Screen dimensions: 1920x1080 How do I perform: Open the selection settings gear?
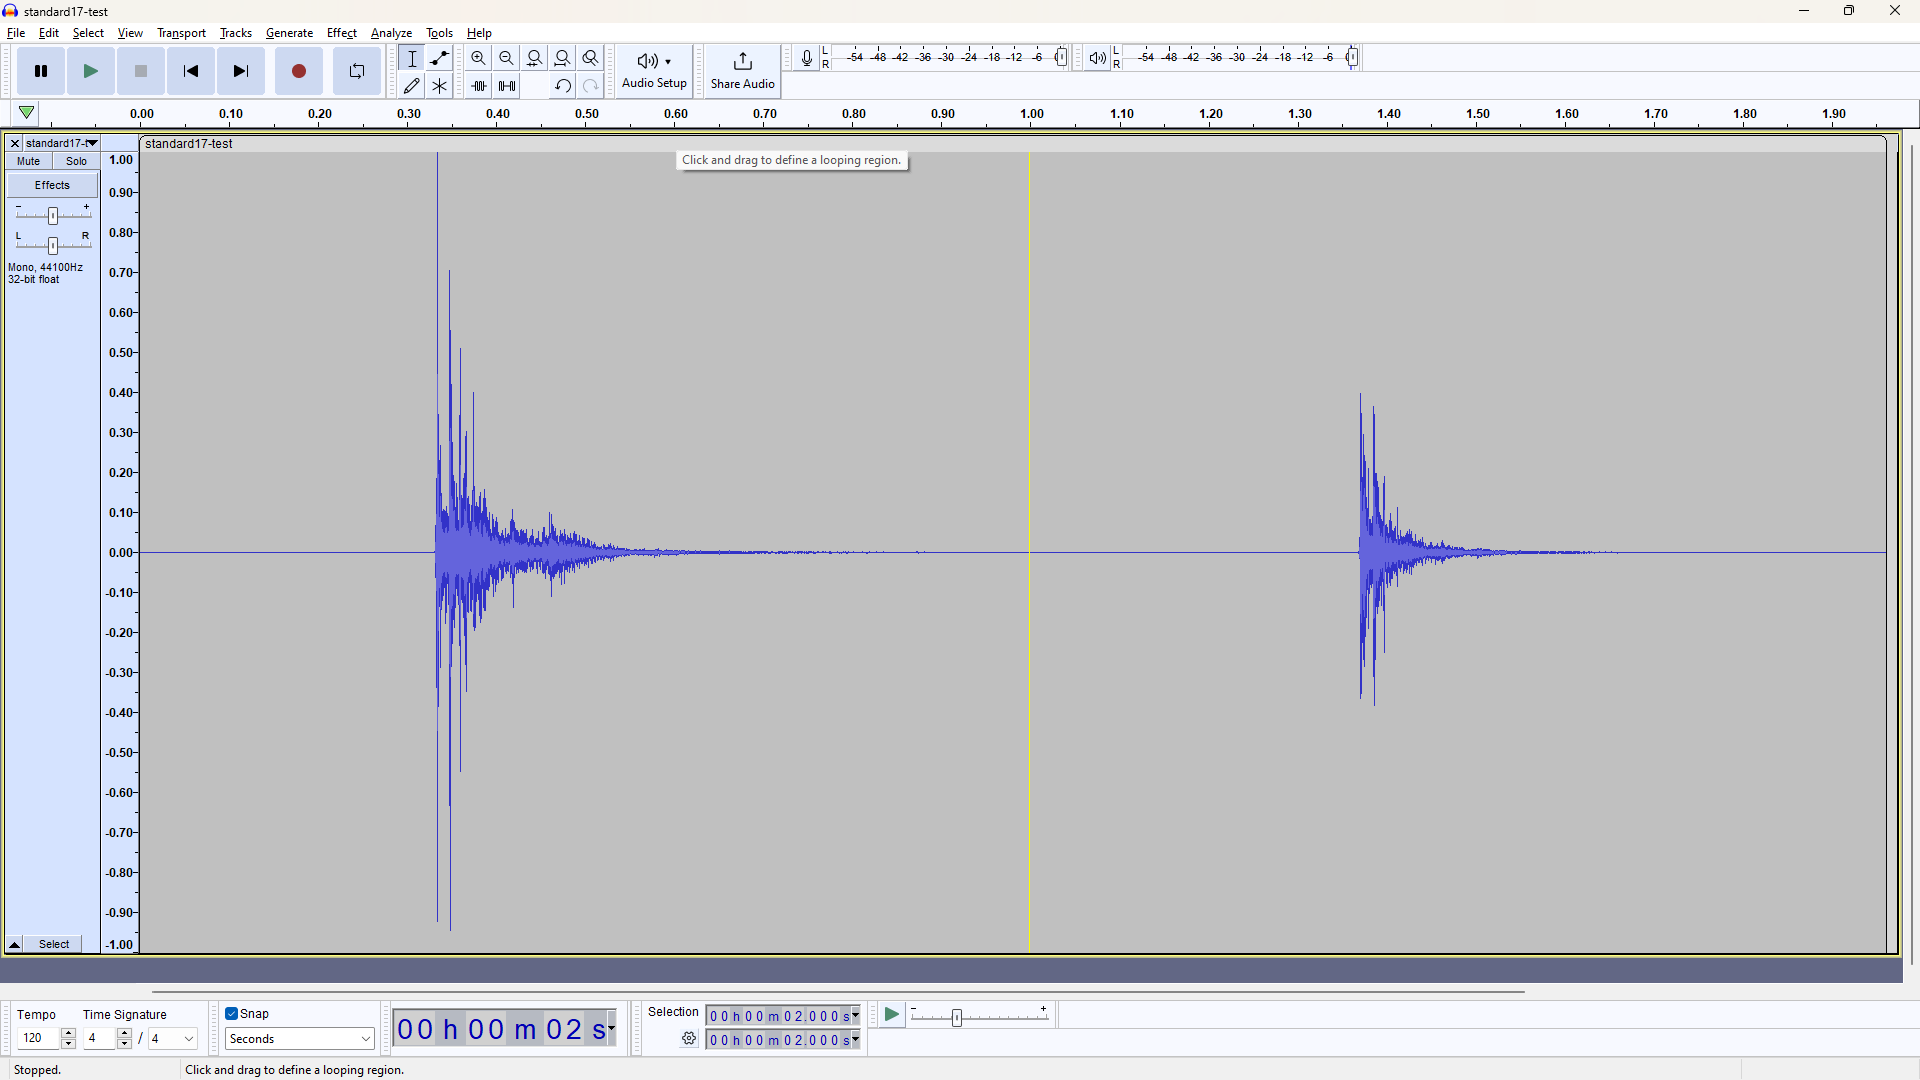689,1039
